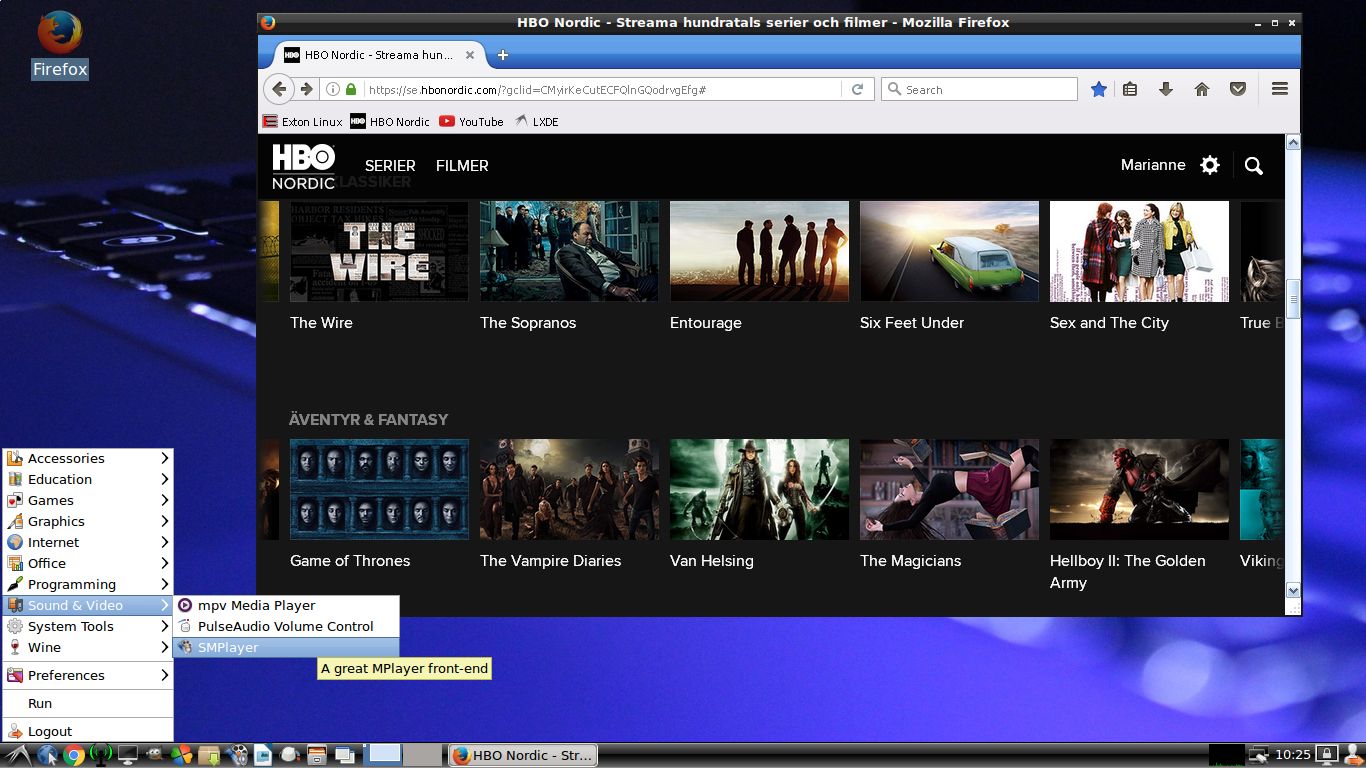Open the FILMER navigation link

tap(462, 166)
